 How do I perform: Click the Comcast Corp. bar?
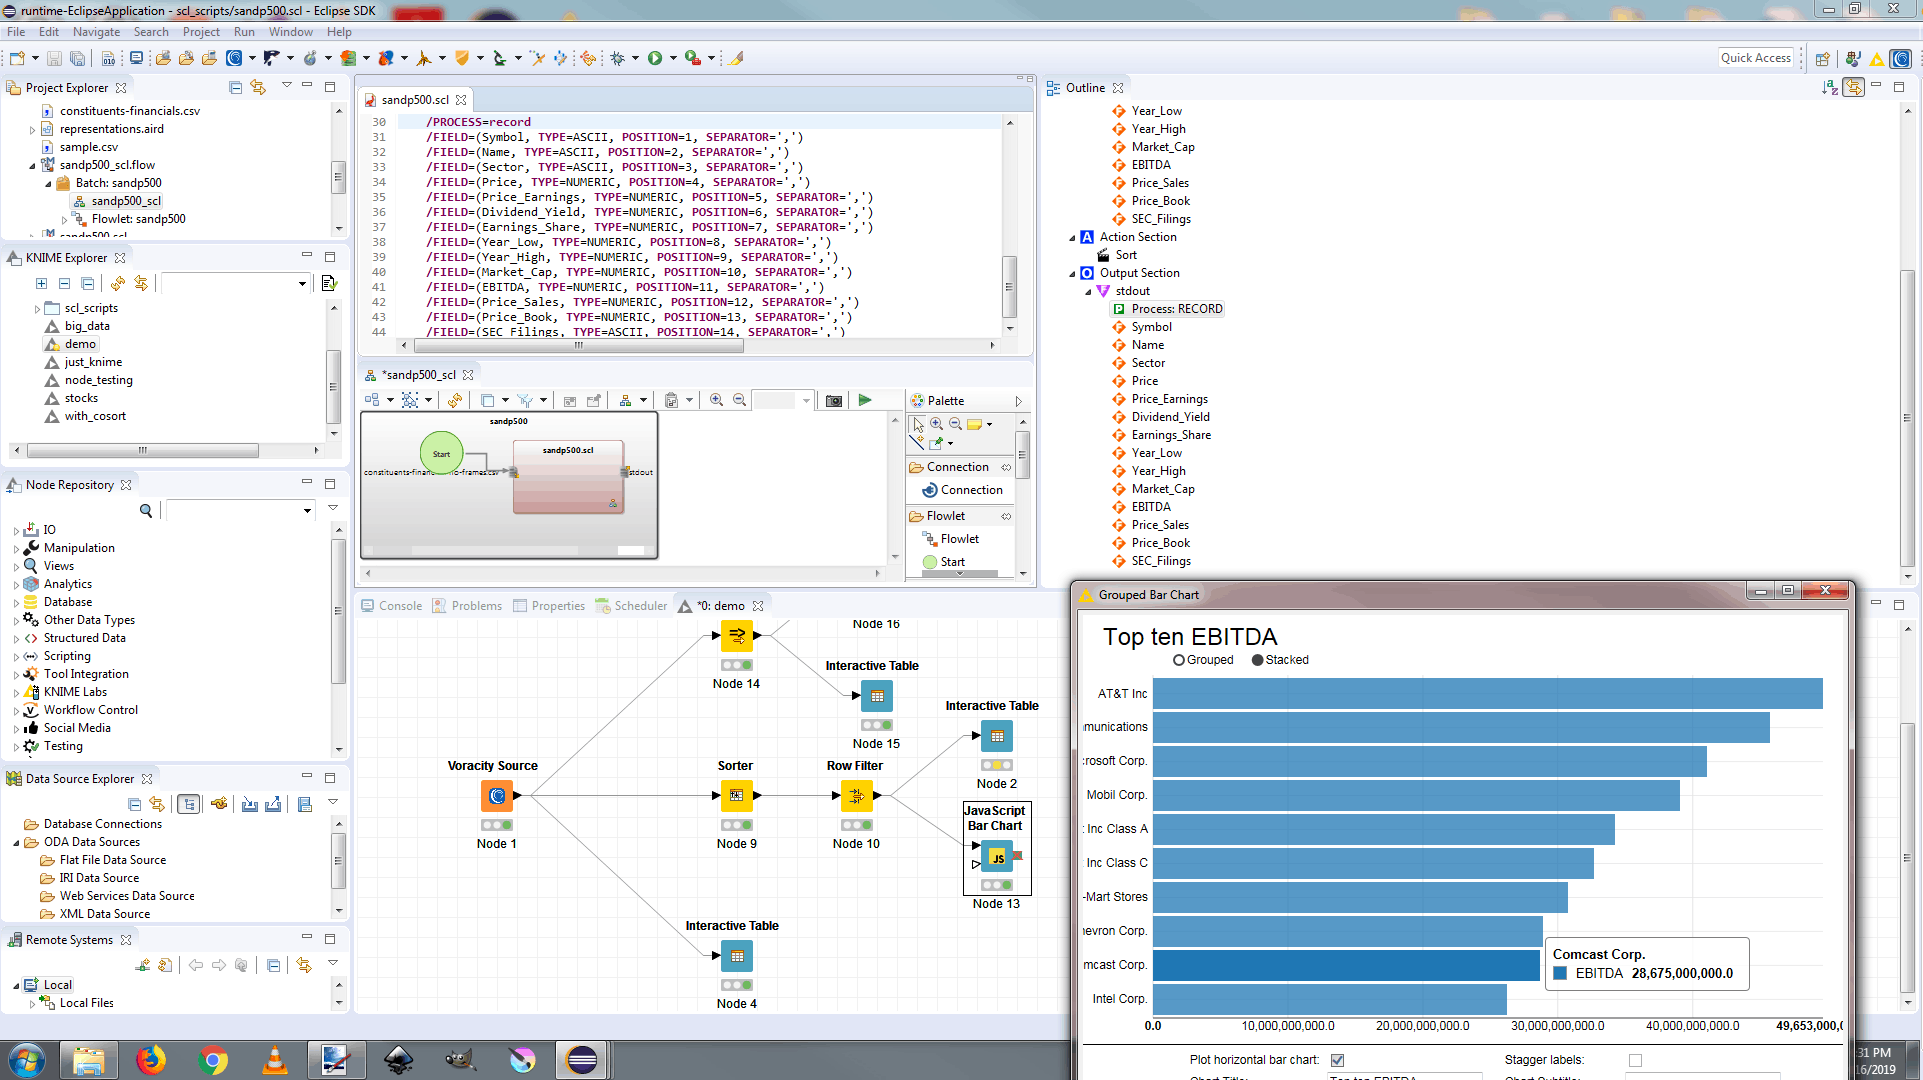tap(1345, 965)
